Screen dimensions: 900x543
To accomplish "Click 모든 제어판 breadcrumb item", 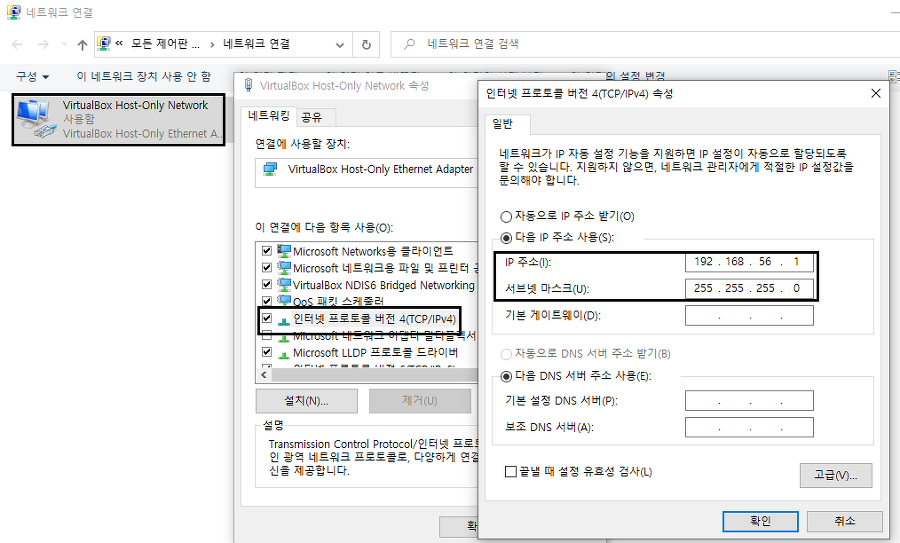I will tap(165, 44).
